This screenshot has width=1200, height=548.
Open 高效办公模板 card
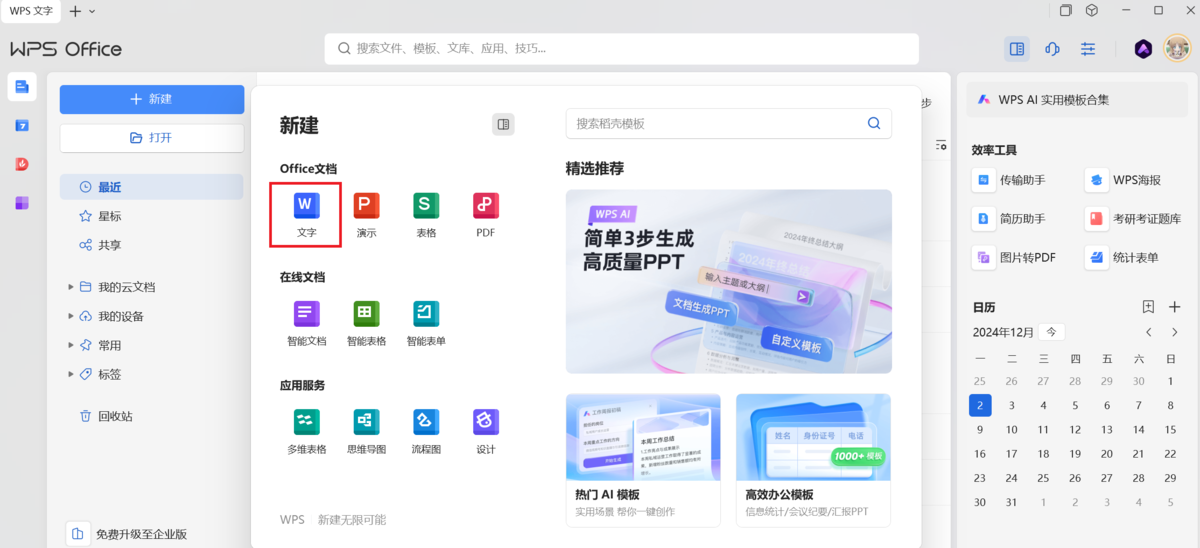813,460
